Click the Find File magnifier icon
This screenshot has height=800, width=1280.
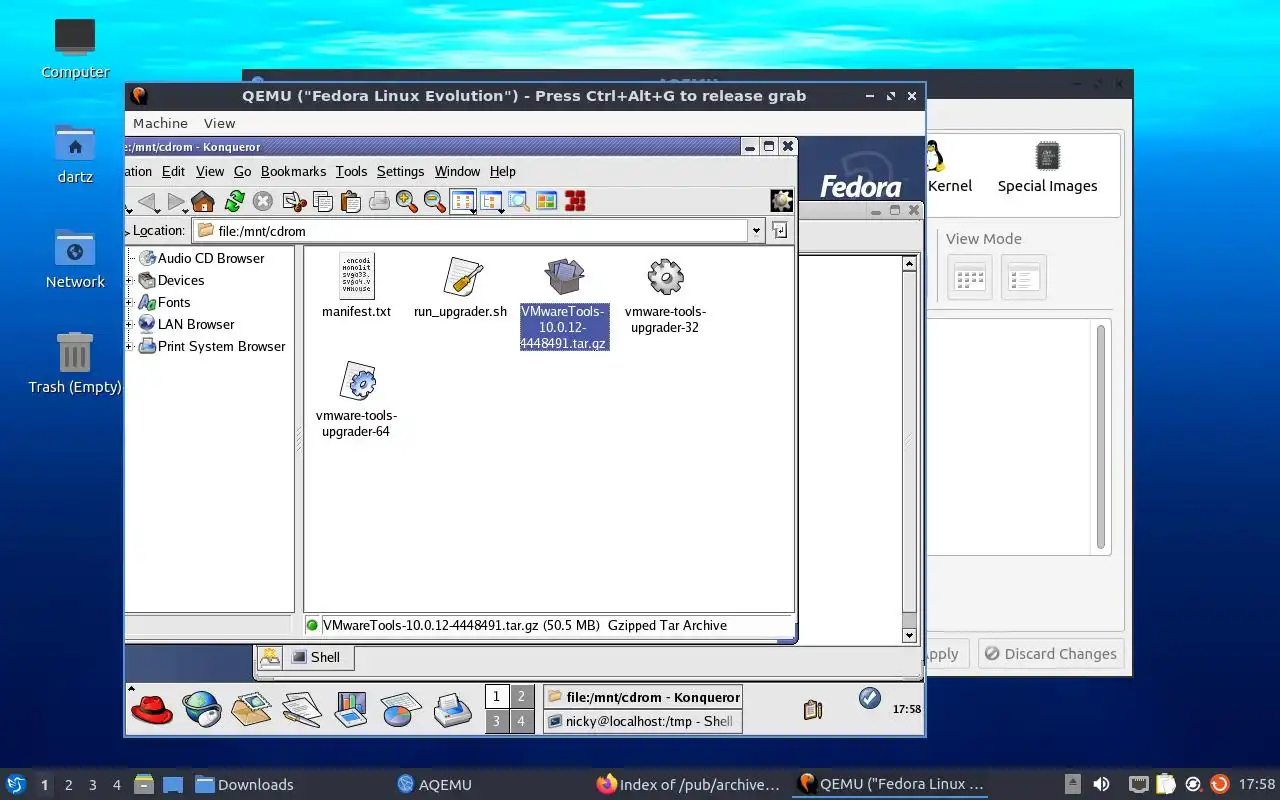click(518, 202)
